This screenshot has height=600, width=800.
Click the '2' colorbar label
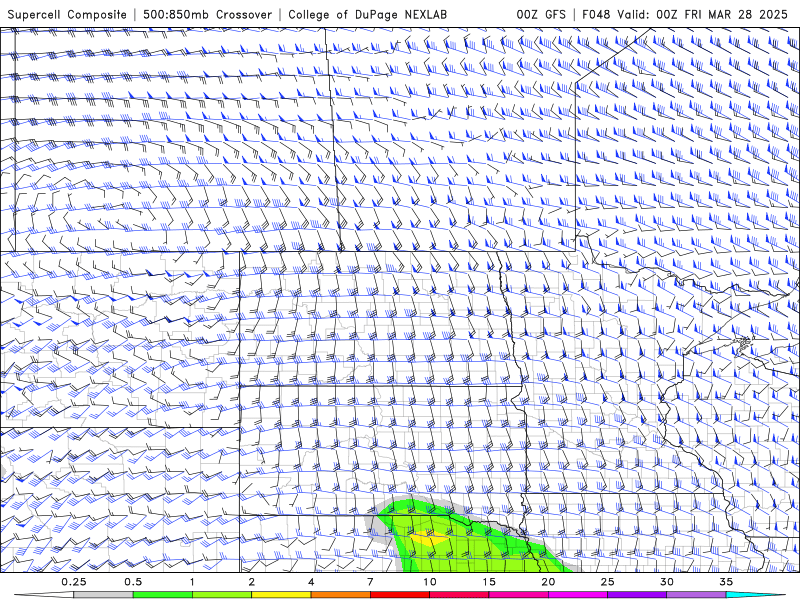(x=252, y=582)
